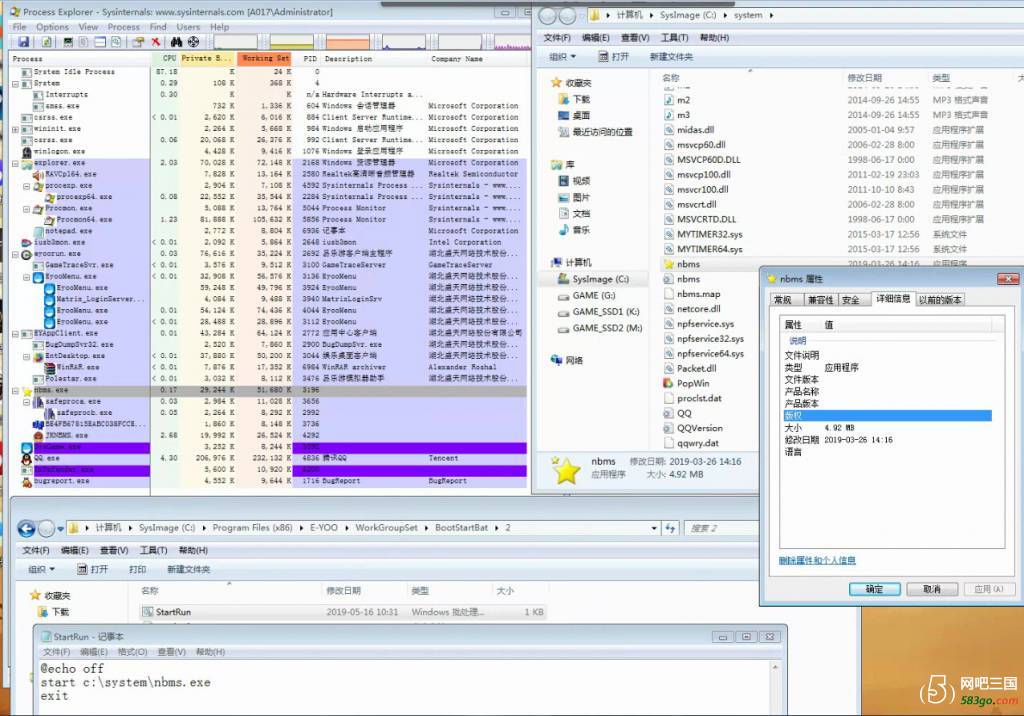Click the 修改日期 column header in system folder
This screenshot has height=716, width=1024.
865,78
